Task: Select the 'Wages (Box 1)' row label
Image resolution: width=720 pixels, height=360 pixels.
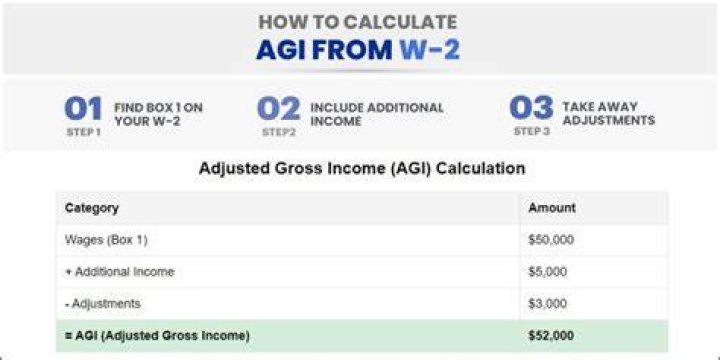Action: point(106,240)
